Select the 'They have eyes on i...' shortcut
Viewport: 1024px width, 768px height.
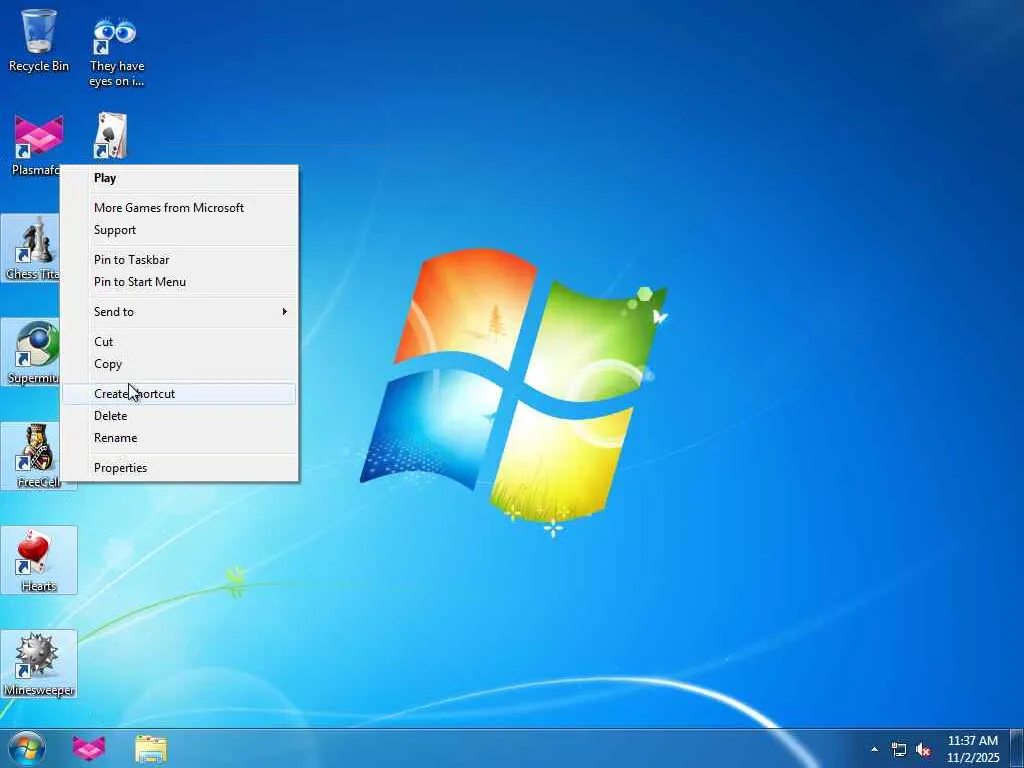(116, 52)
